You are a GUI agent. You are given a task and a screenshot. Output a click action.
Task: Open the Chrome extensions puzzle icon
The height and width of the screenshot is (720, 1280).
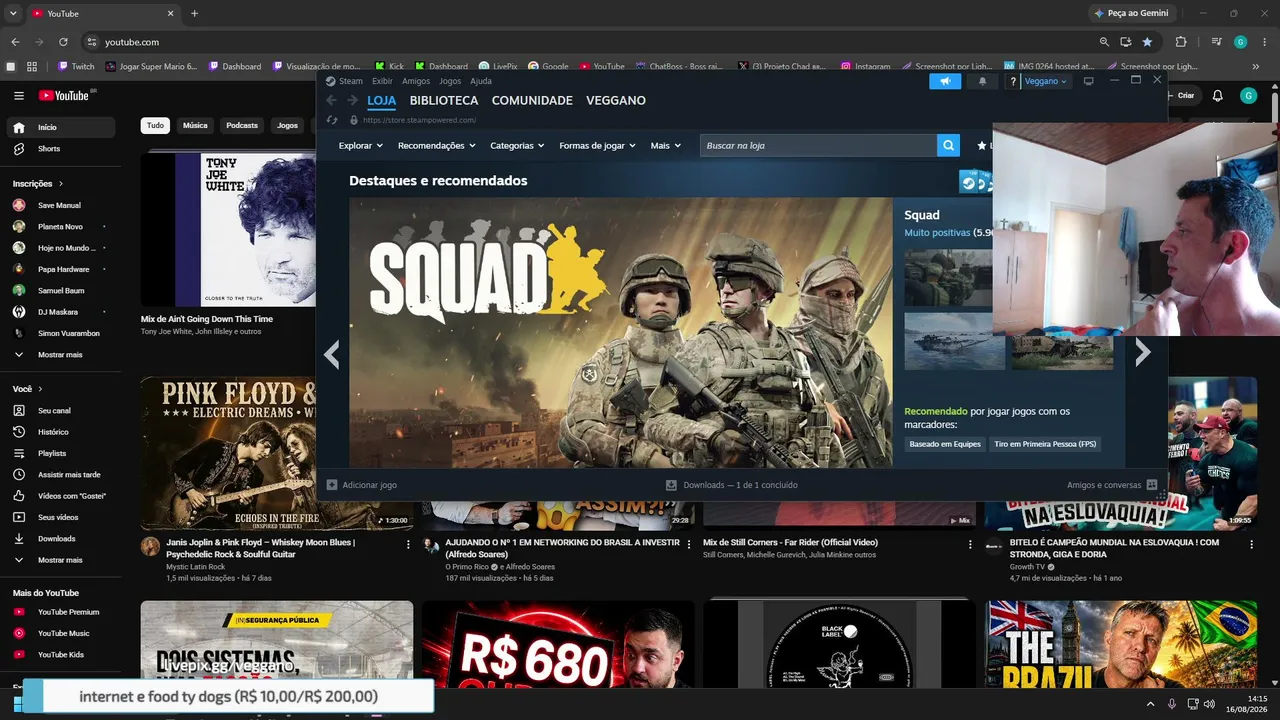coord(1181,42)
